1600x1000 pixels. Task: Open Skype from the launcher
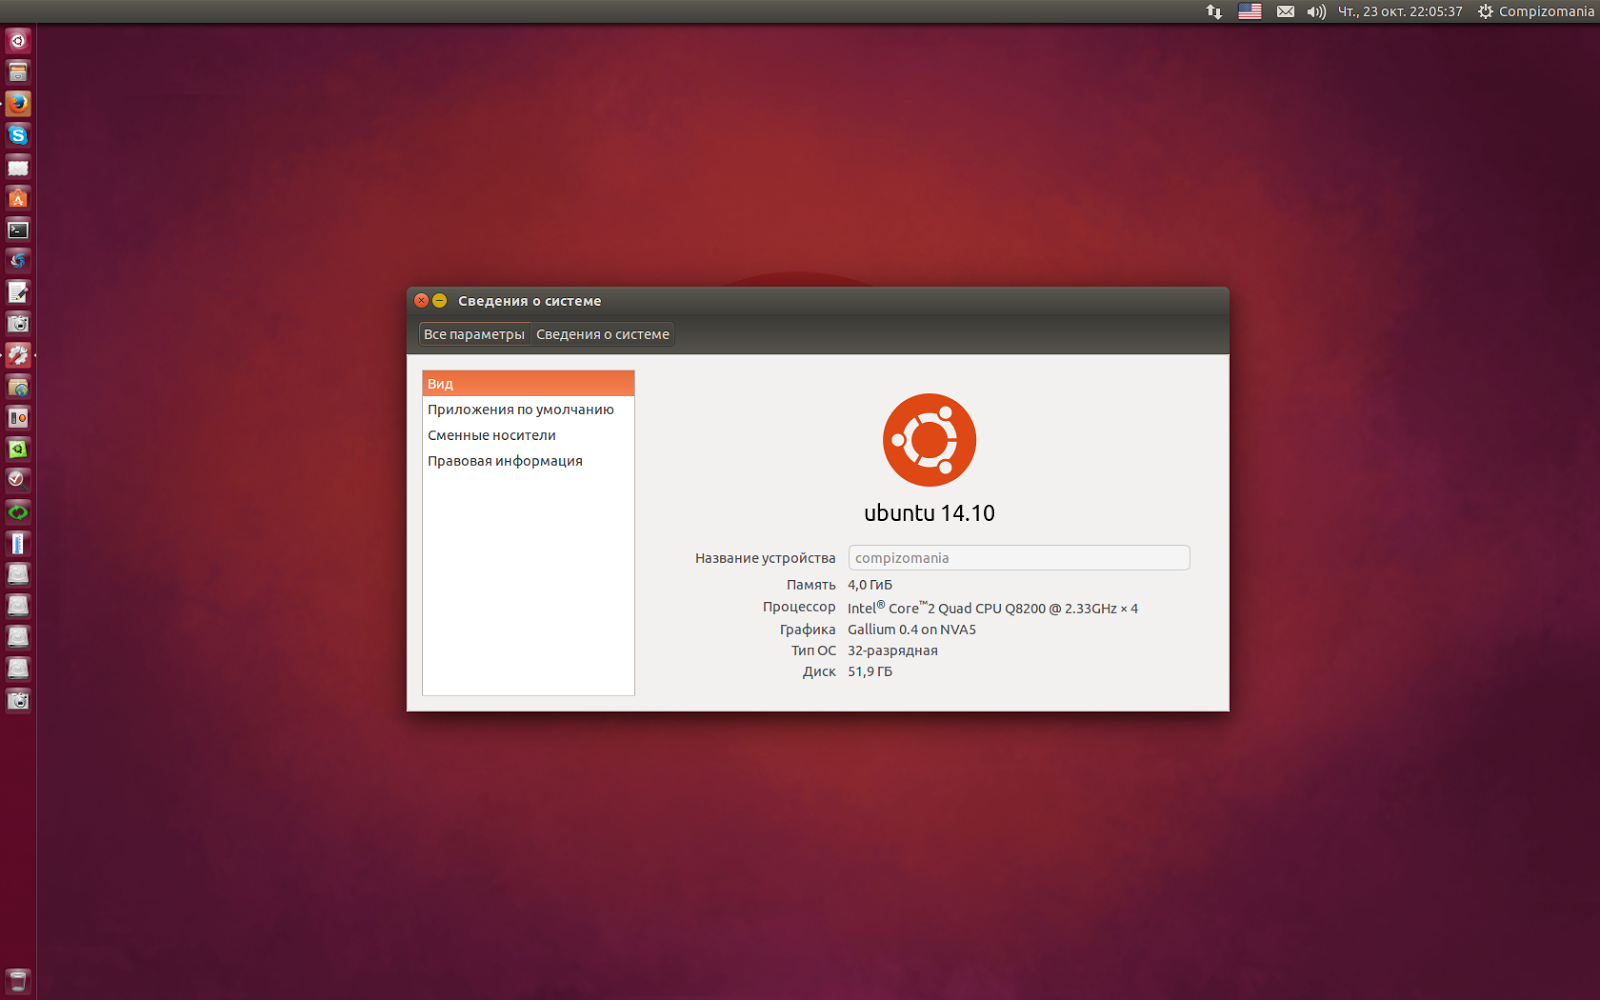pyautogui.click(x=18, y=135)
